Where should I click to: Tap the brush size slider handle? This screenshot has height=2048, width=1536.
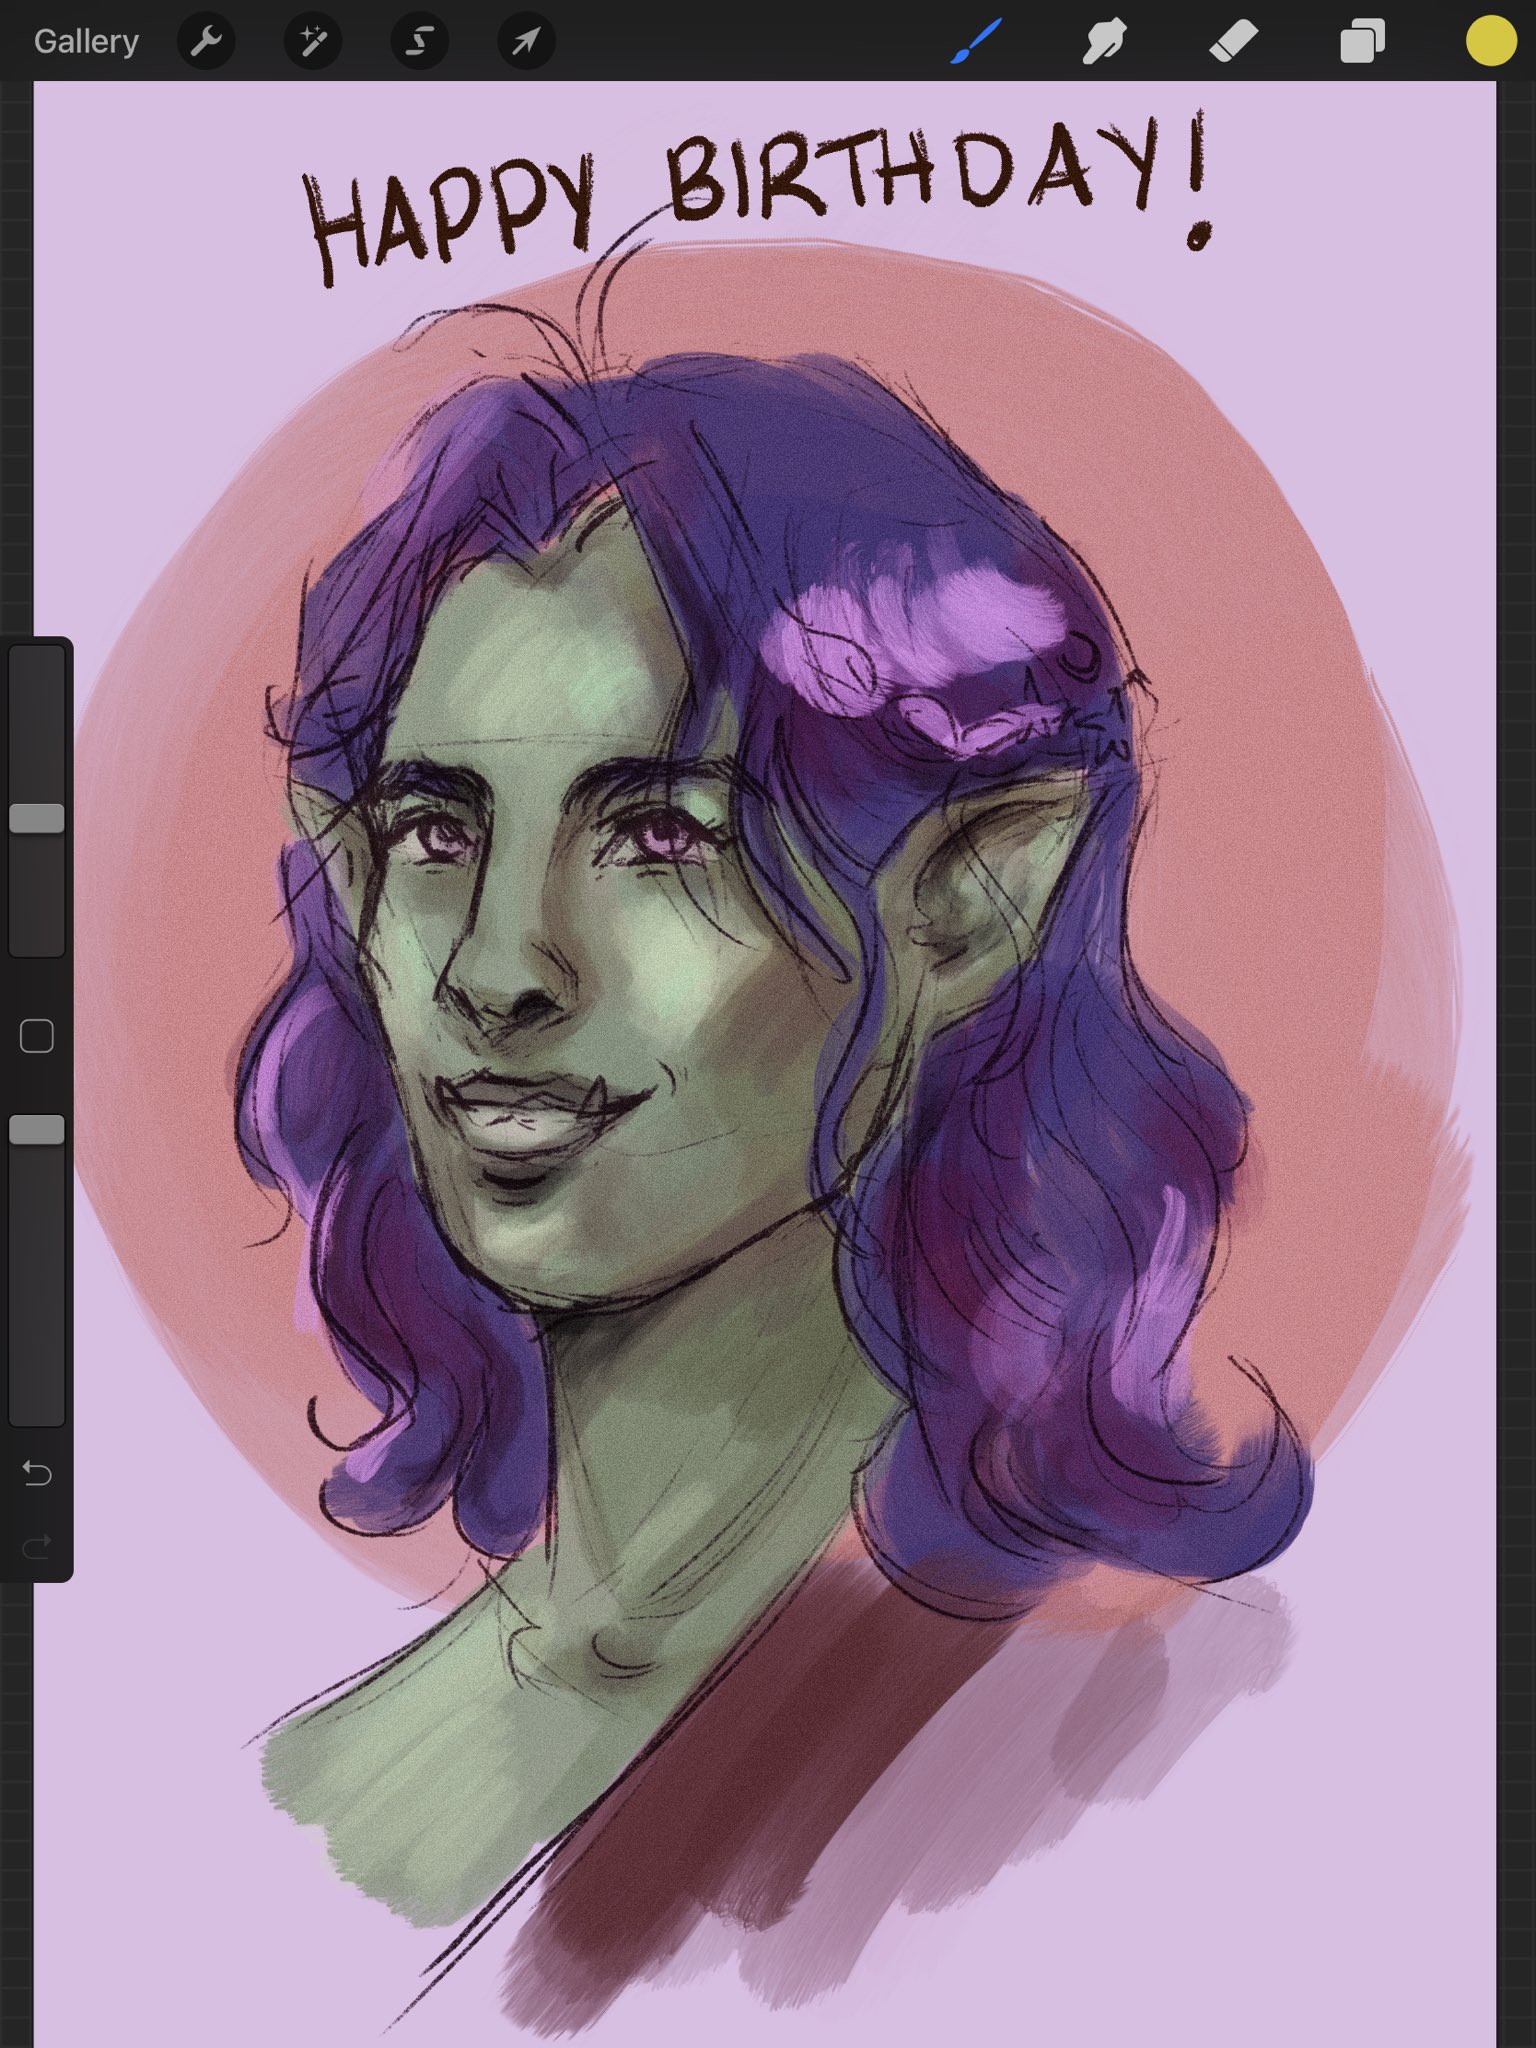tap(37, 818)
